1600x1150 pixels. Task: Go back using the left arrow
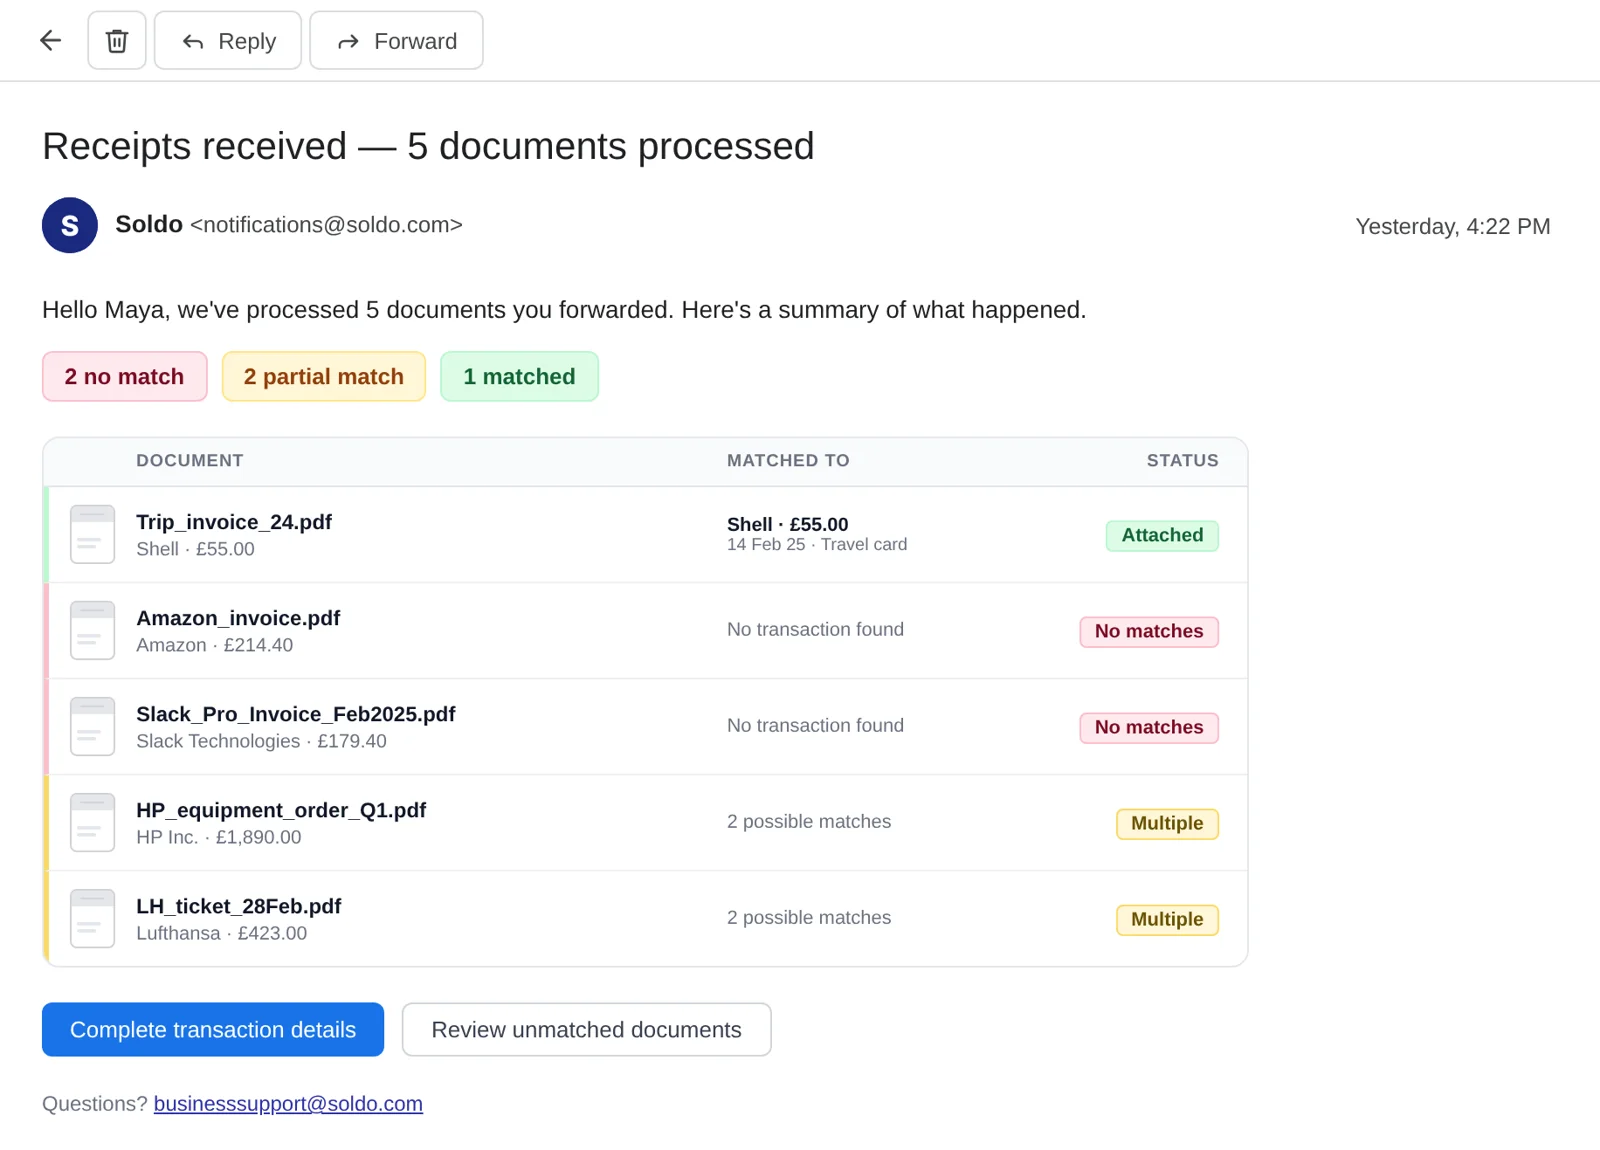50,41
